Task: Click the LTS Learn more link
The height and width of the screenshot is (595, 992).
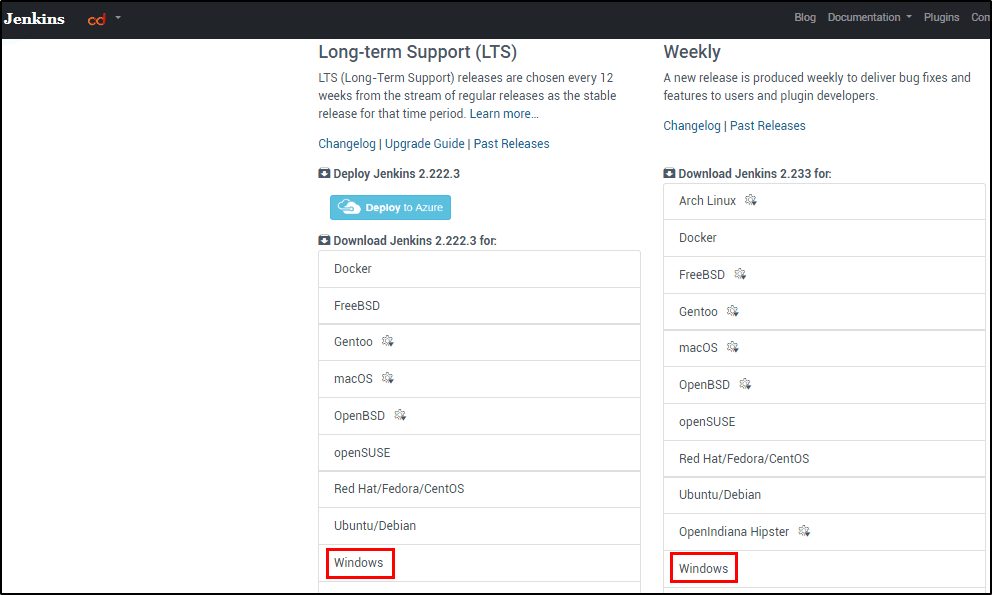Action: [x=504, y=114]
